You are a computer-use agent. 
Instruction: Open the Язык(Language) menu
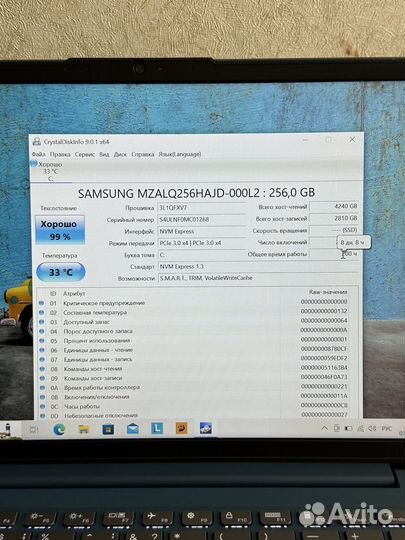click(179, 154)
